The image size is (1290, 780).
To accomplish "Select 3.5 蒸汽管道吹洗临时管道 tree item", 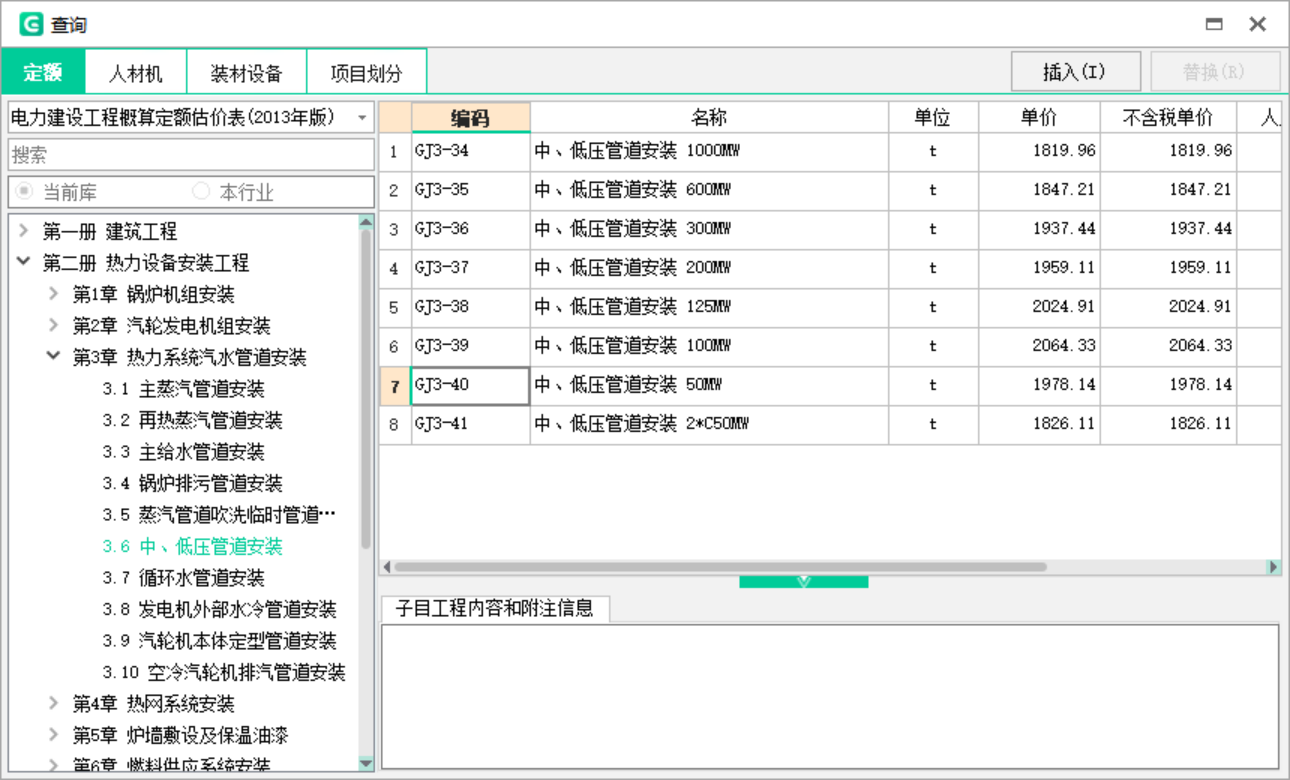I will pos(219,514).
